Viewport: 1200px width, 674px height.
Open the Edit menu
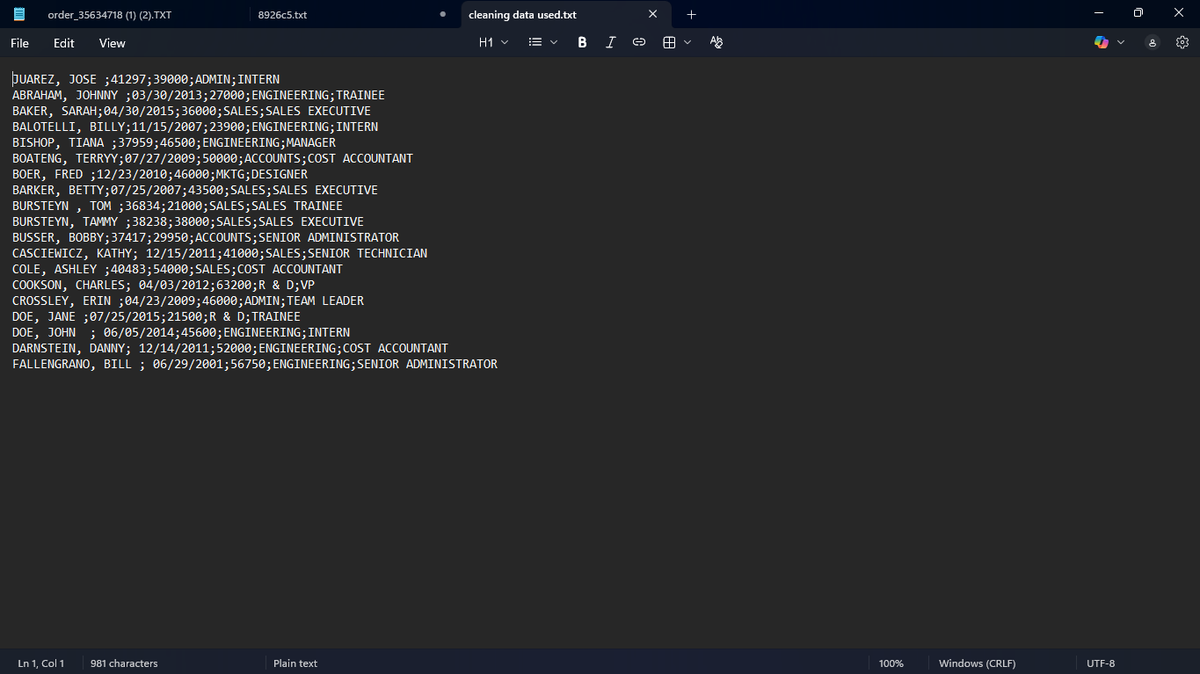pos(64,43)
